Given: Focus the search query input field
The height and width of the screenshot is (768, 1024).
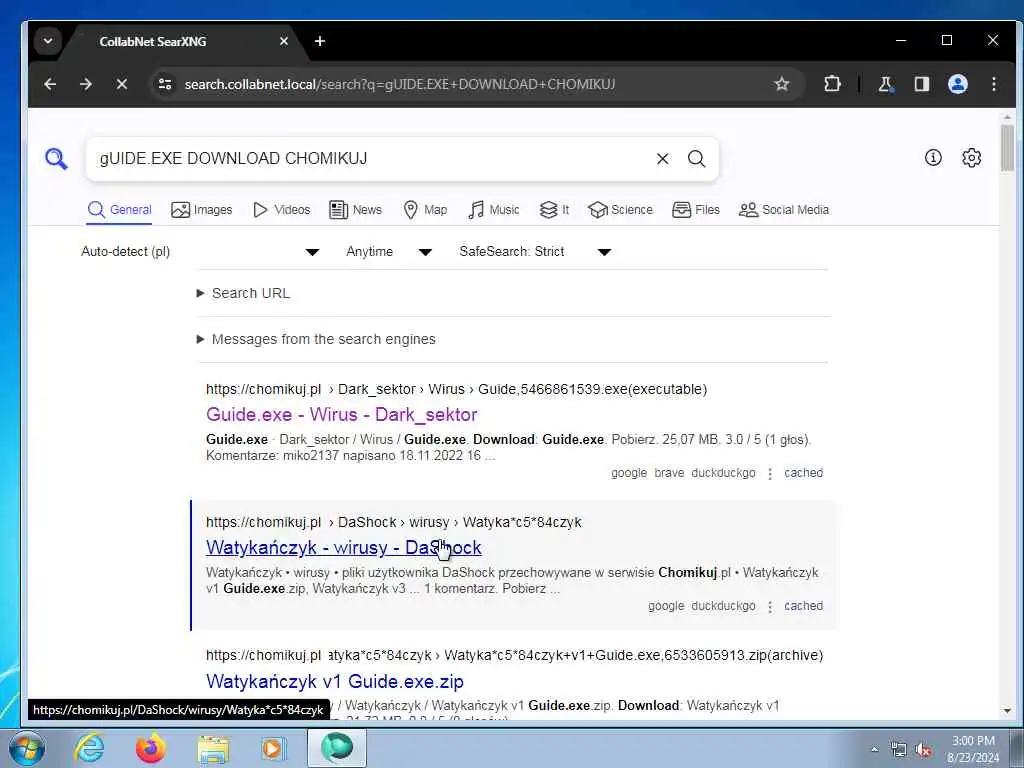Looking at the screenshot, I should [x=372, y=159].
